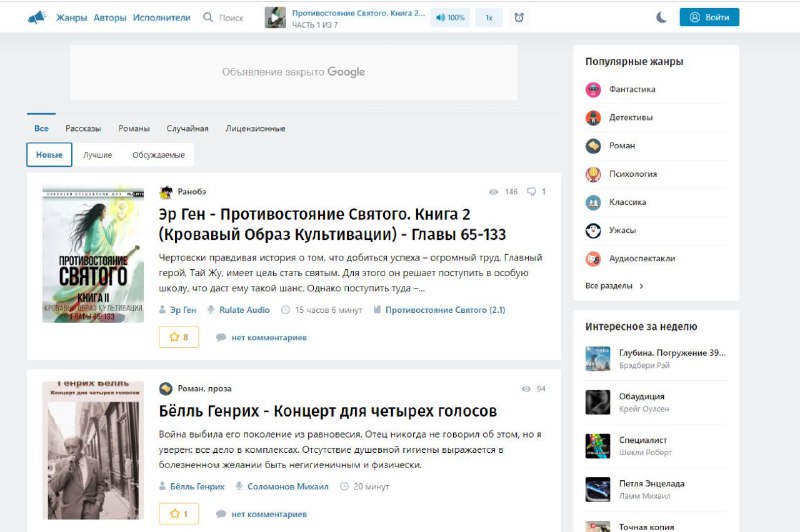Click the search field
800x532 pixels.
coord(230,17)
